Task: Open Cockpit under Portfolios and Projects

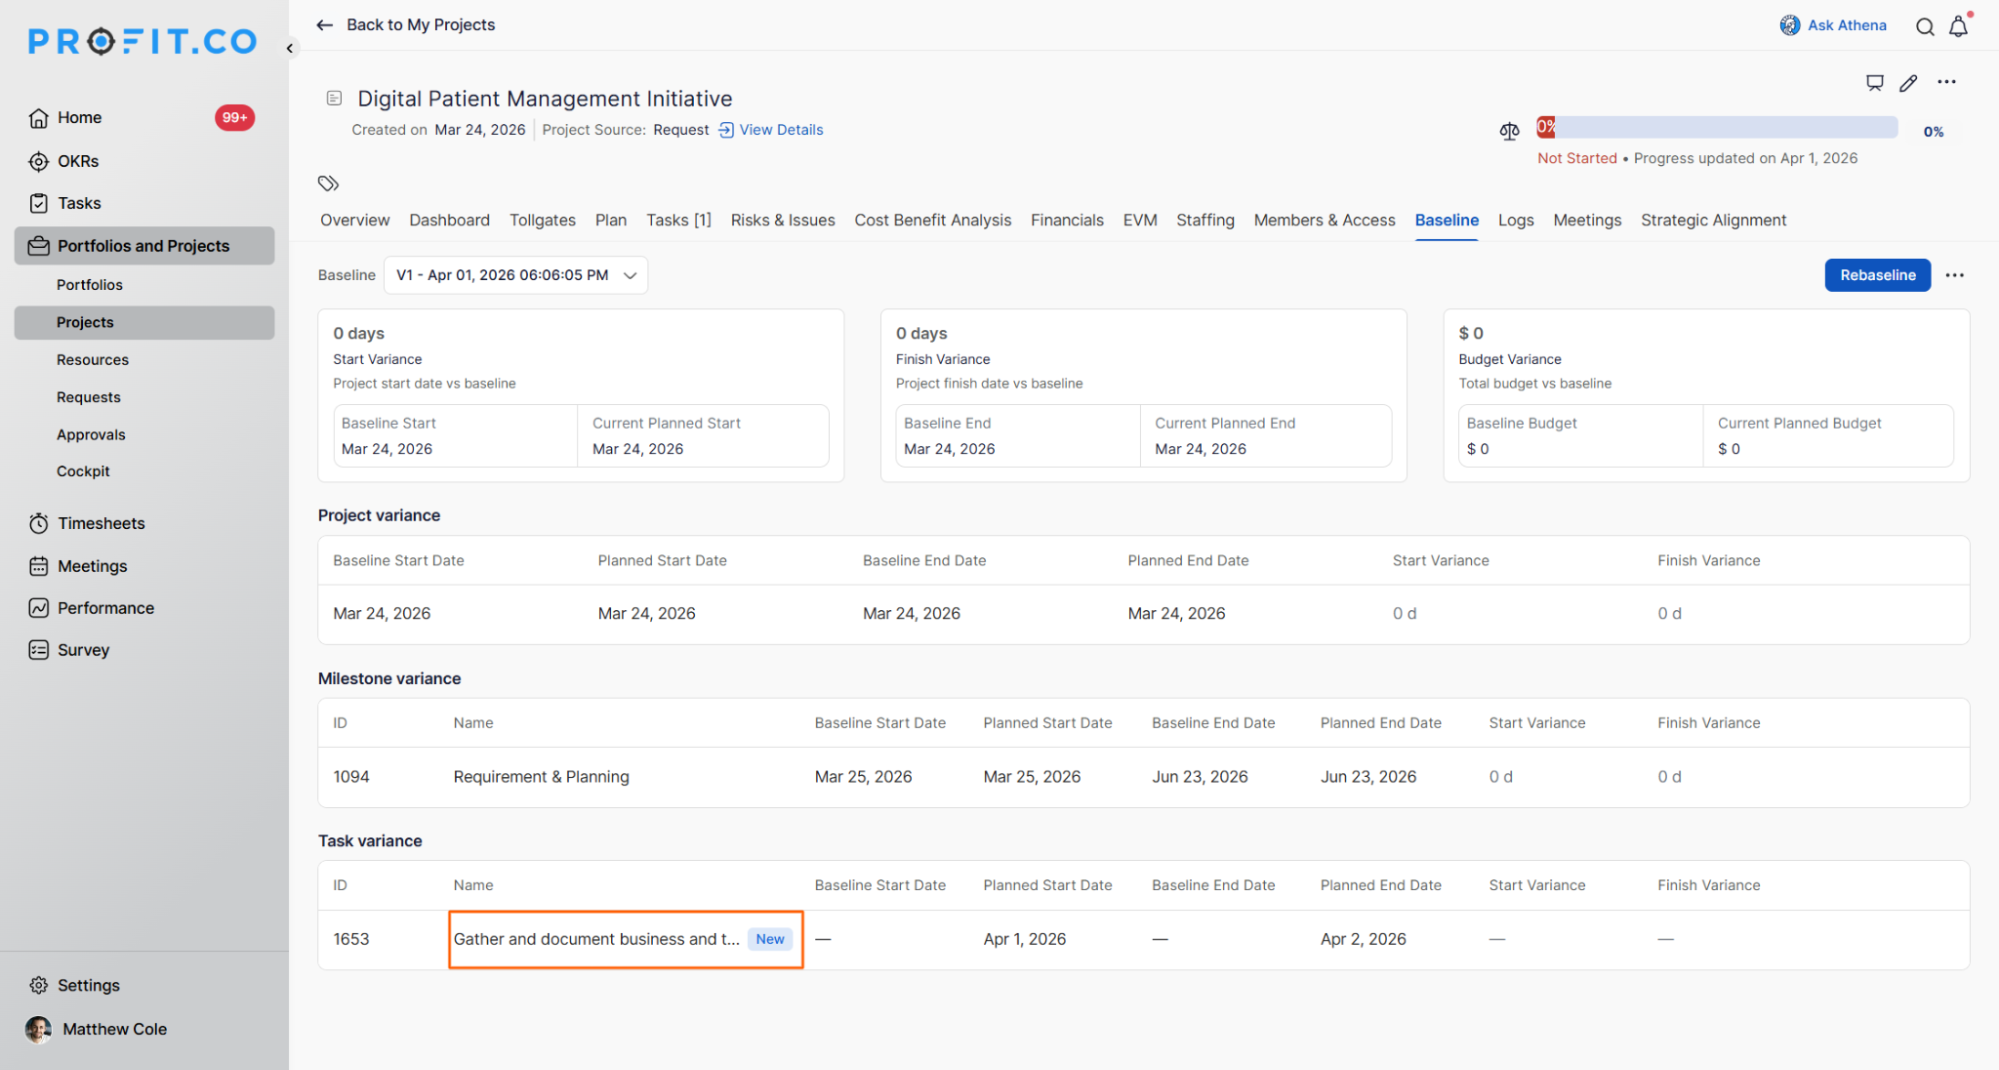Action: [83, 471]
